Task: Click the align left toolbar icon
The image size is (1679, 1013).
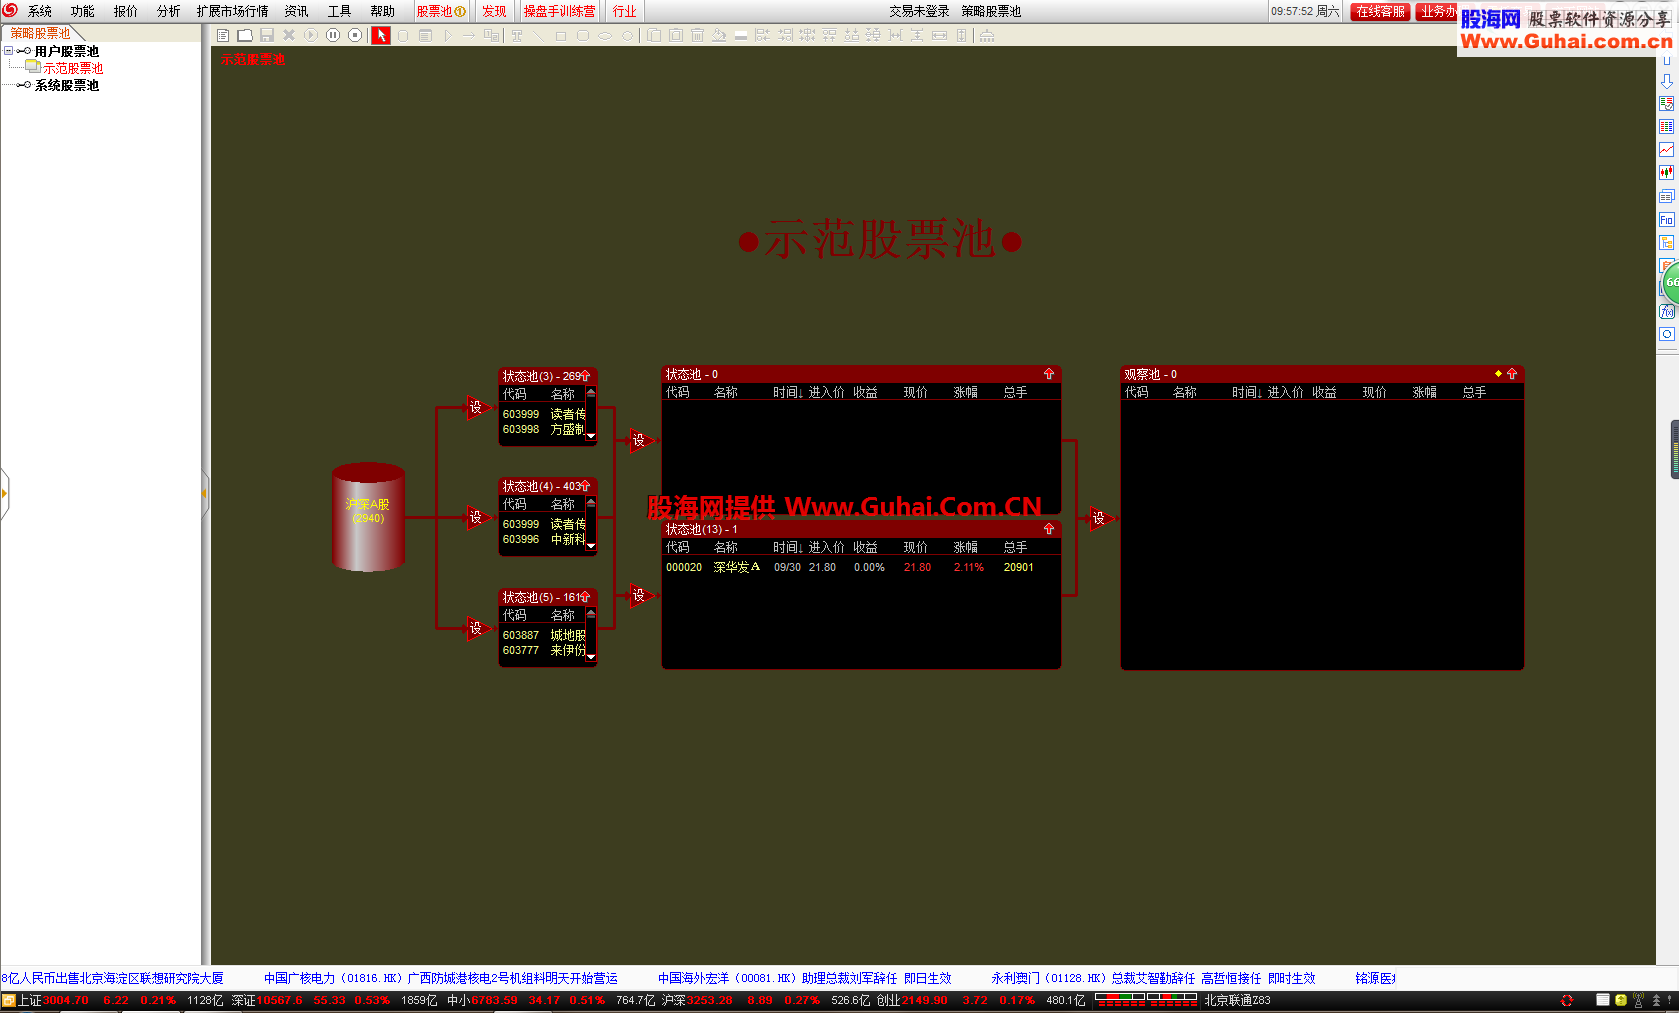Action: (763, 35)
